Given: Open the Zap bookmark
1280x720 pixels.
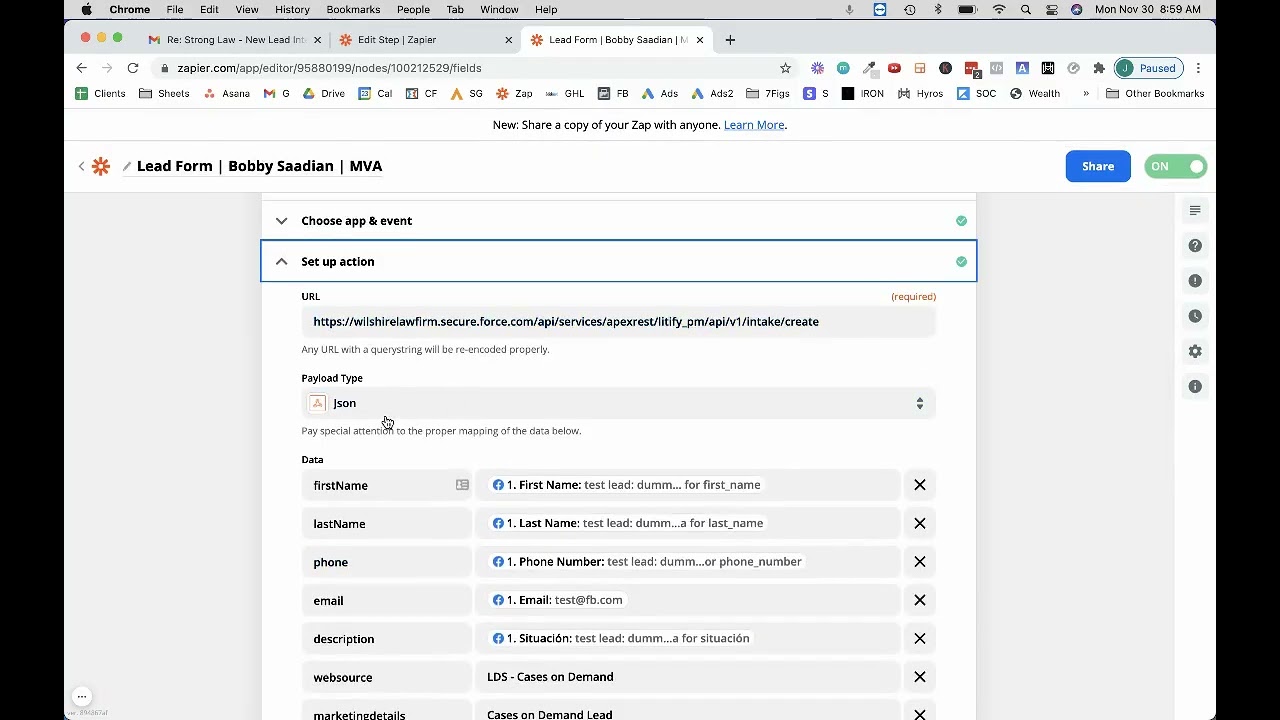Looking at the screenshot, I should pos(514,94).
